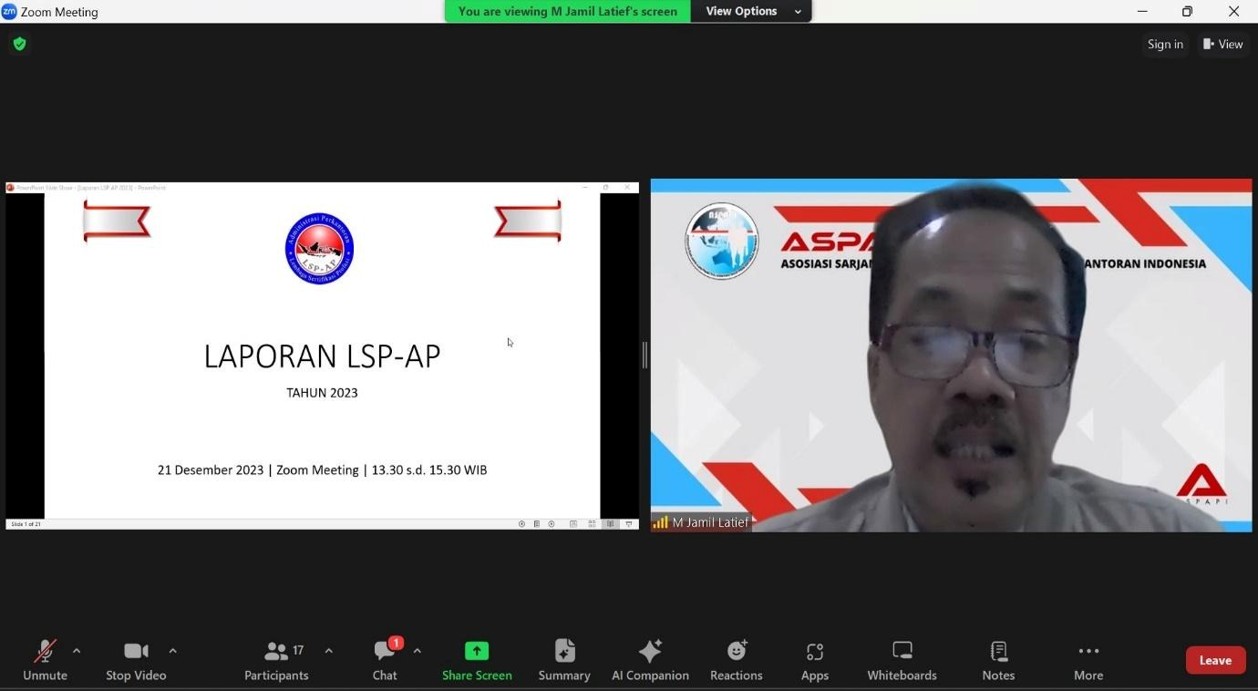Expand video options arrow beside Stop Video
This screenshot has height=691, width=1258.
click(x=173, y=651)
